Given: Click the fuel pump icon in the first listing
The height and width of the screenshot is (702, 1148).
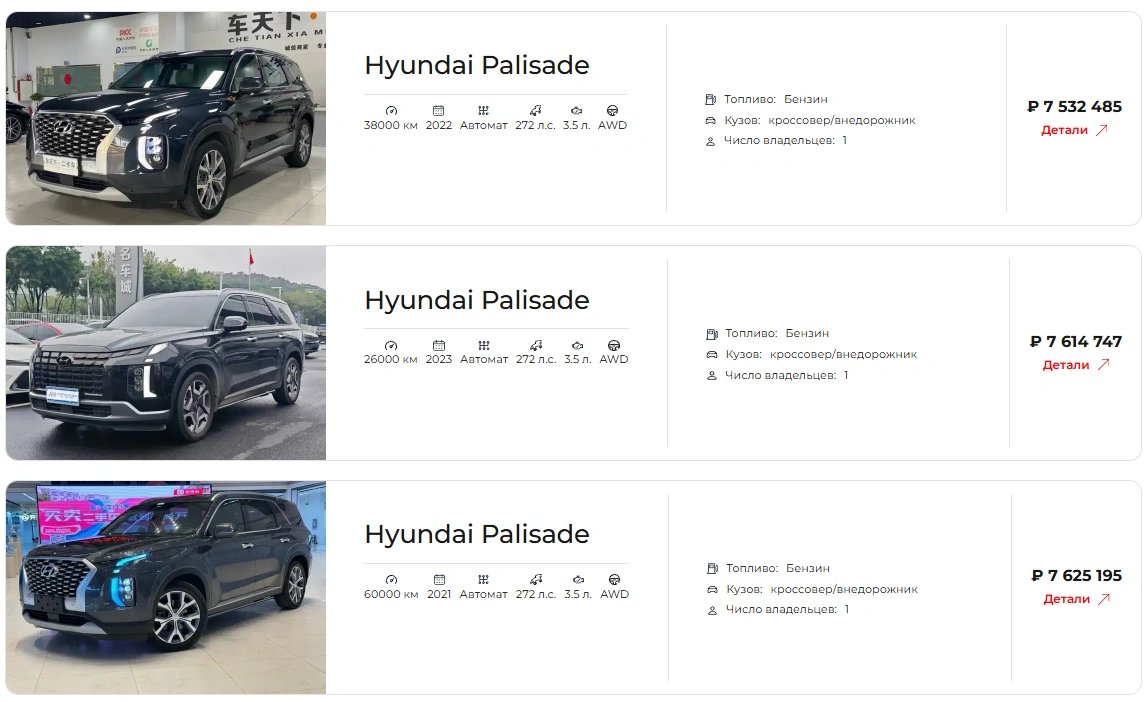Looking at the screenshot, I should pyautogui.click(x=710, y=100).
